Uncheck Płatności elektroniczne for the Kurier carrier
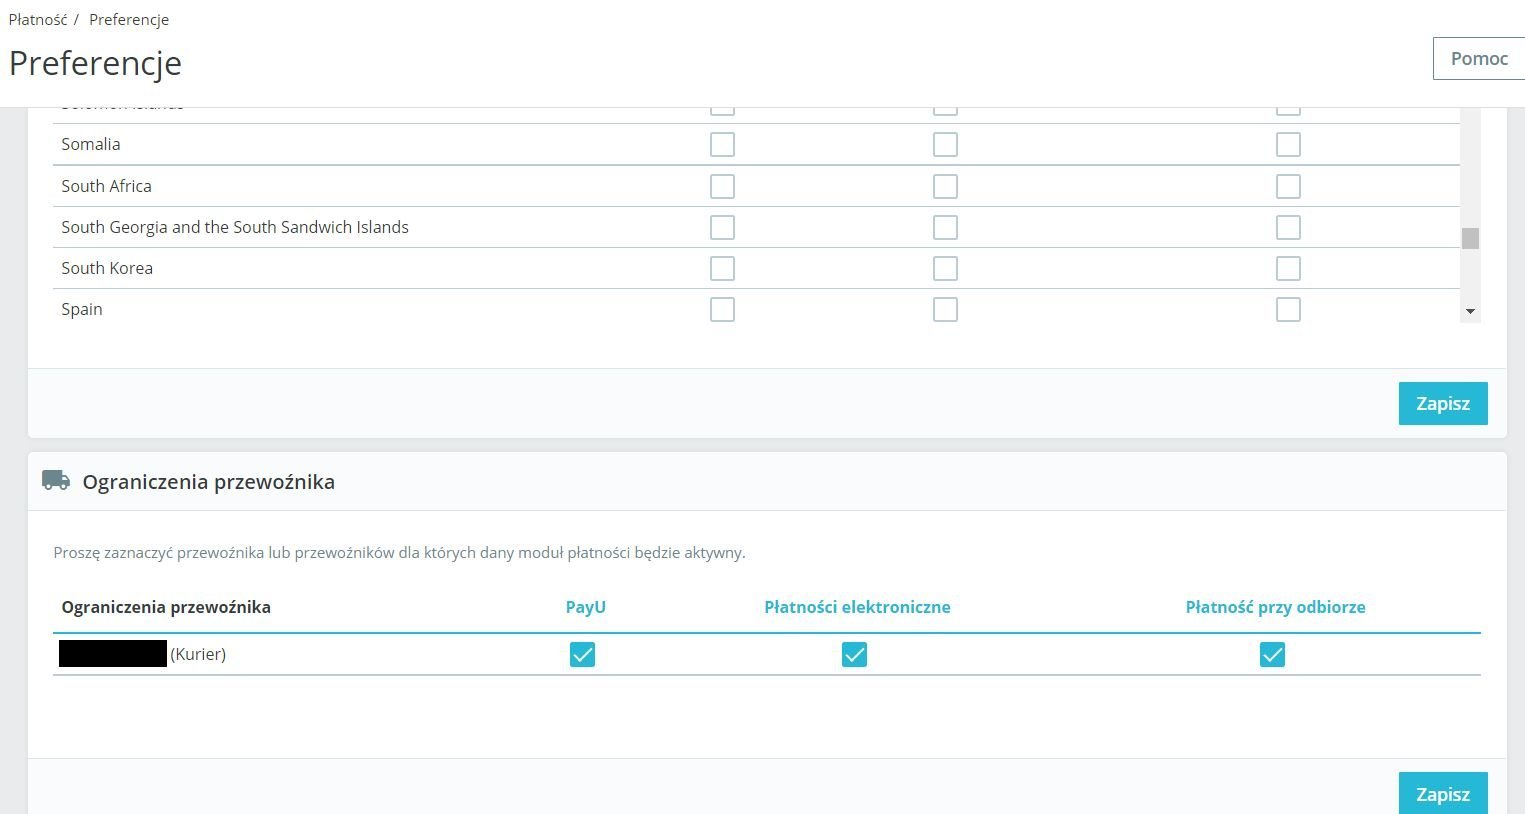Screen dimensions: 1525x814 854,655
